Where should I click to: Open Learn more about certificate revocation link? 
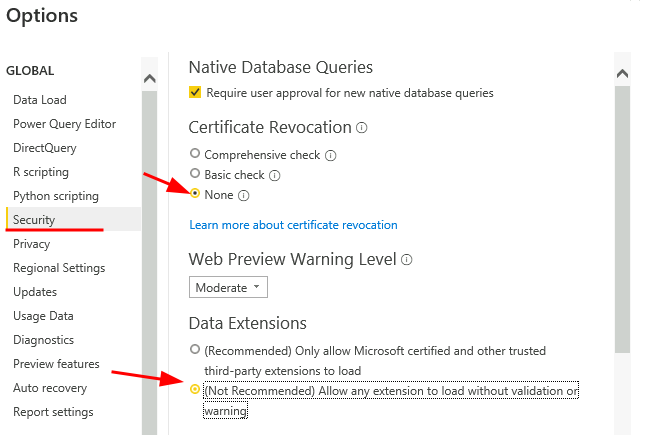coord(293,225)
